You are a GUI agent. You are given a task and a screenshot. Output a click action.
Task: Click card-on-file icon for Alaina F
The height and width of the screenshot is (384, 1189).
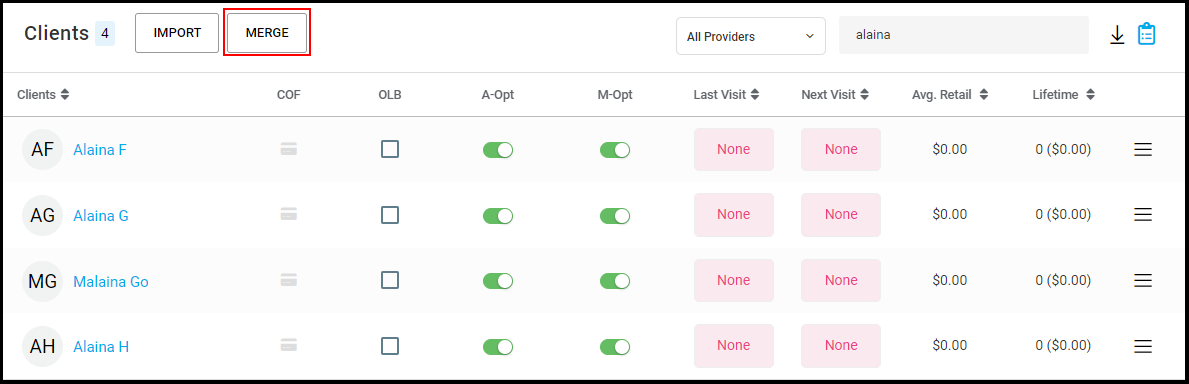288,149
